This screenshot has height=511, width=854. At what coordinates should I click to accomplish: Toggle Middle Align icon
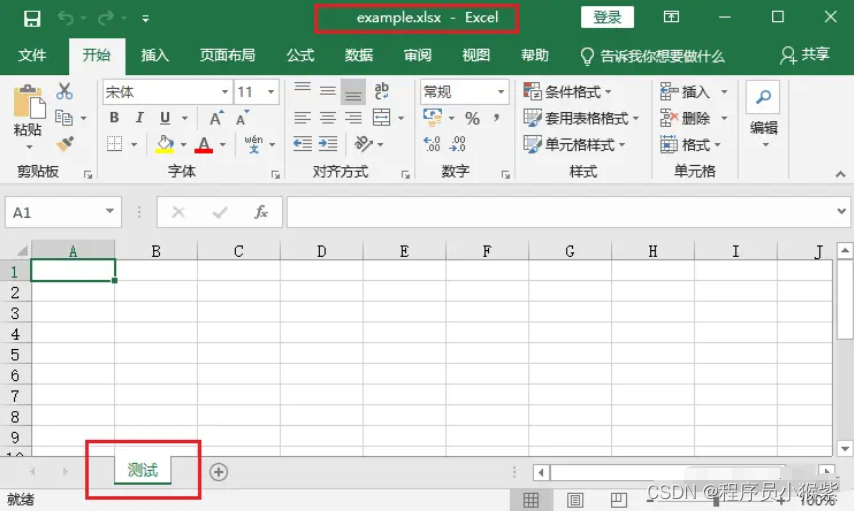(328, 91)
